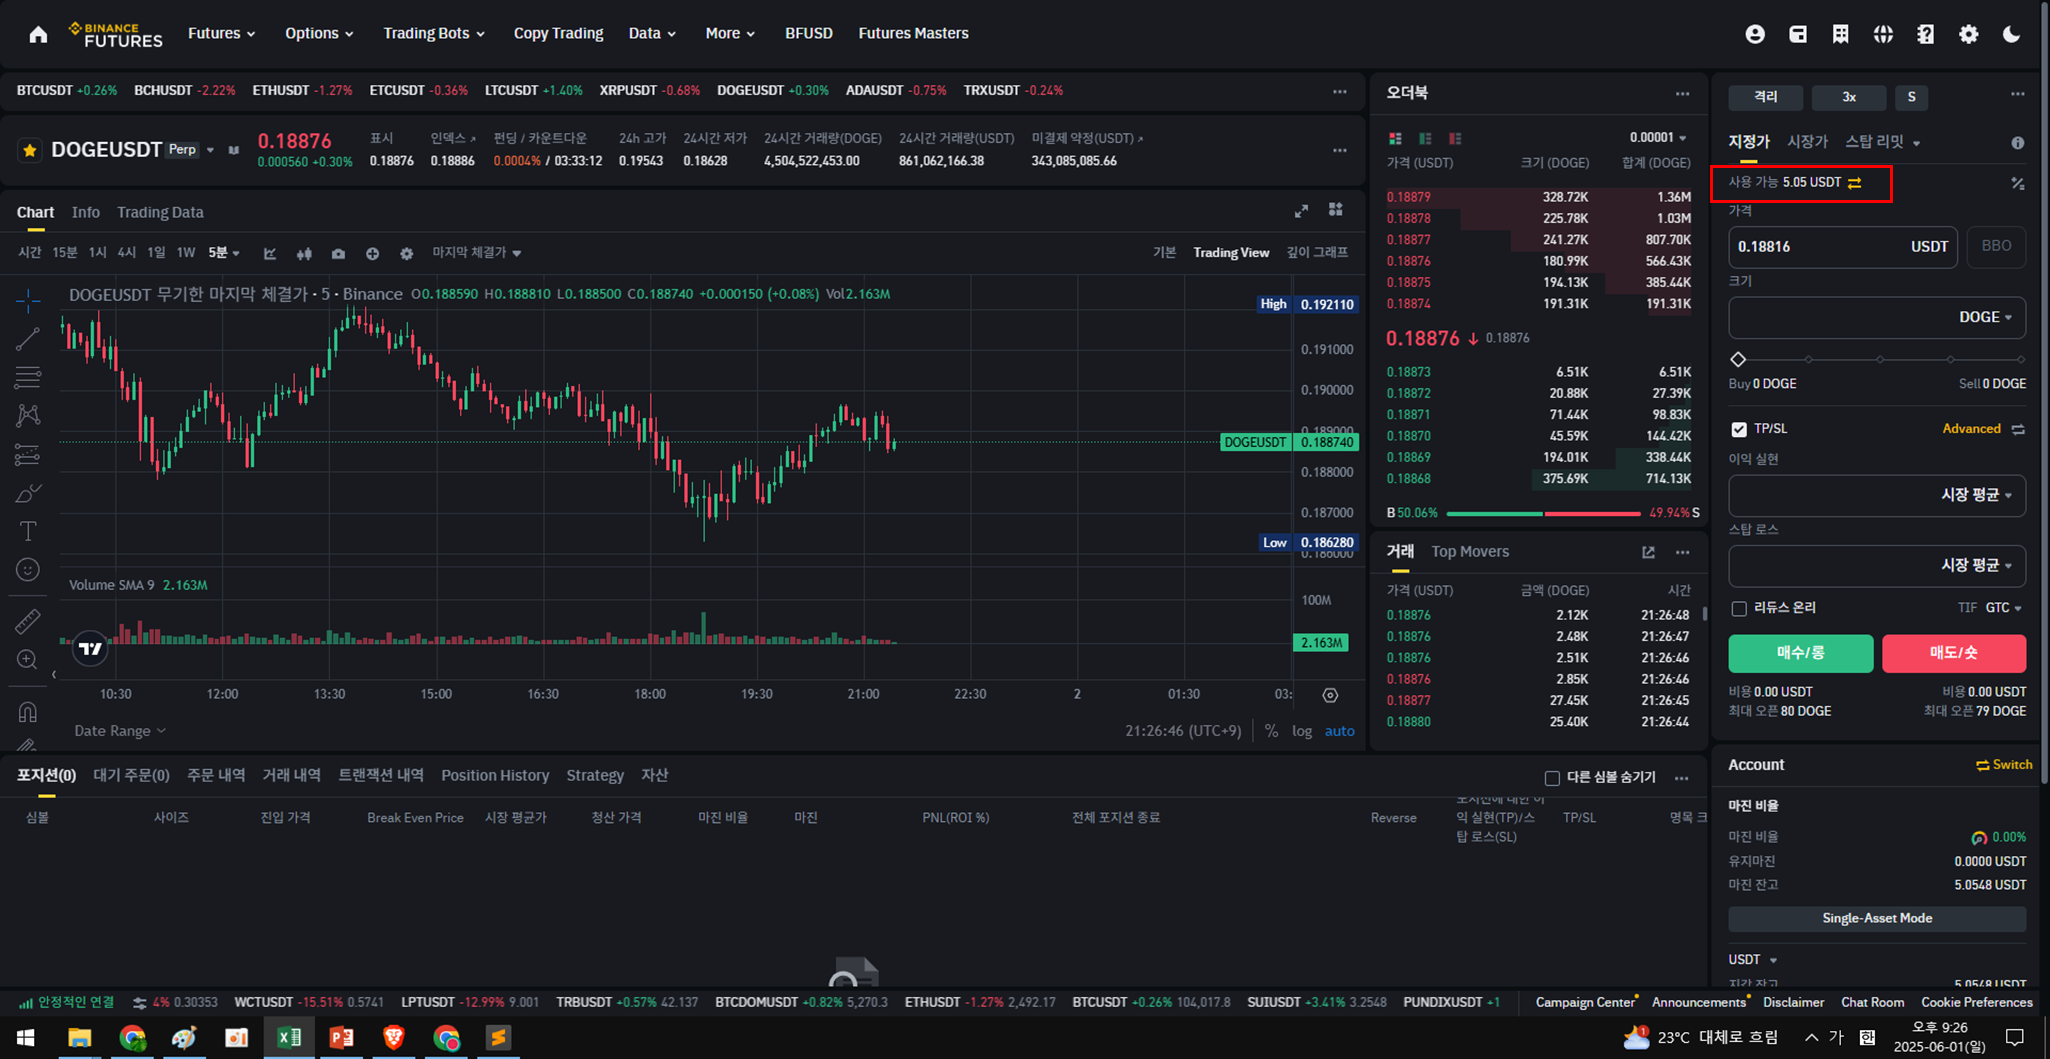Switch theme with the moon icon
The height and width of the screenshot is (1059, 2050).
pyautogui.click(x=2011, y=34)
